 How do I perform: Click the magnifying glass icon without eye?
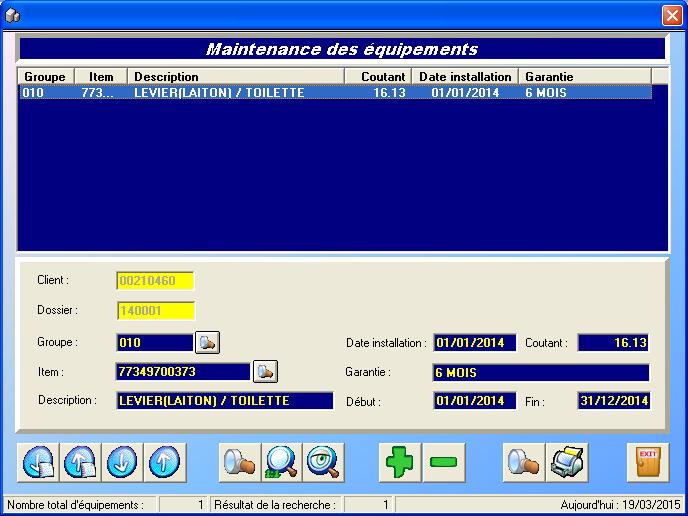click(x=281, y=462)
